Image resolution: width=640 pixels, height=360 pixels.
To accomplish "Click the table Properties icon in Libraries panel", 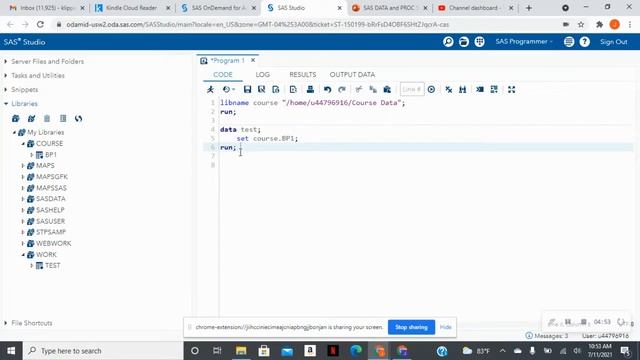I will tap(63, 118).
